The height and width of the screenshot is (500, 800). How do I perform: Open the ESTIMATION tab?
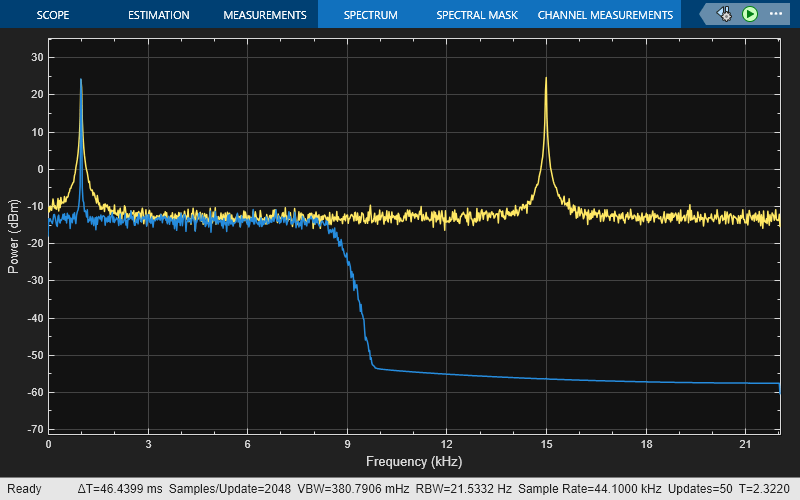(159, 15)
